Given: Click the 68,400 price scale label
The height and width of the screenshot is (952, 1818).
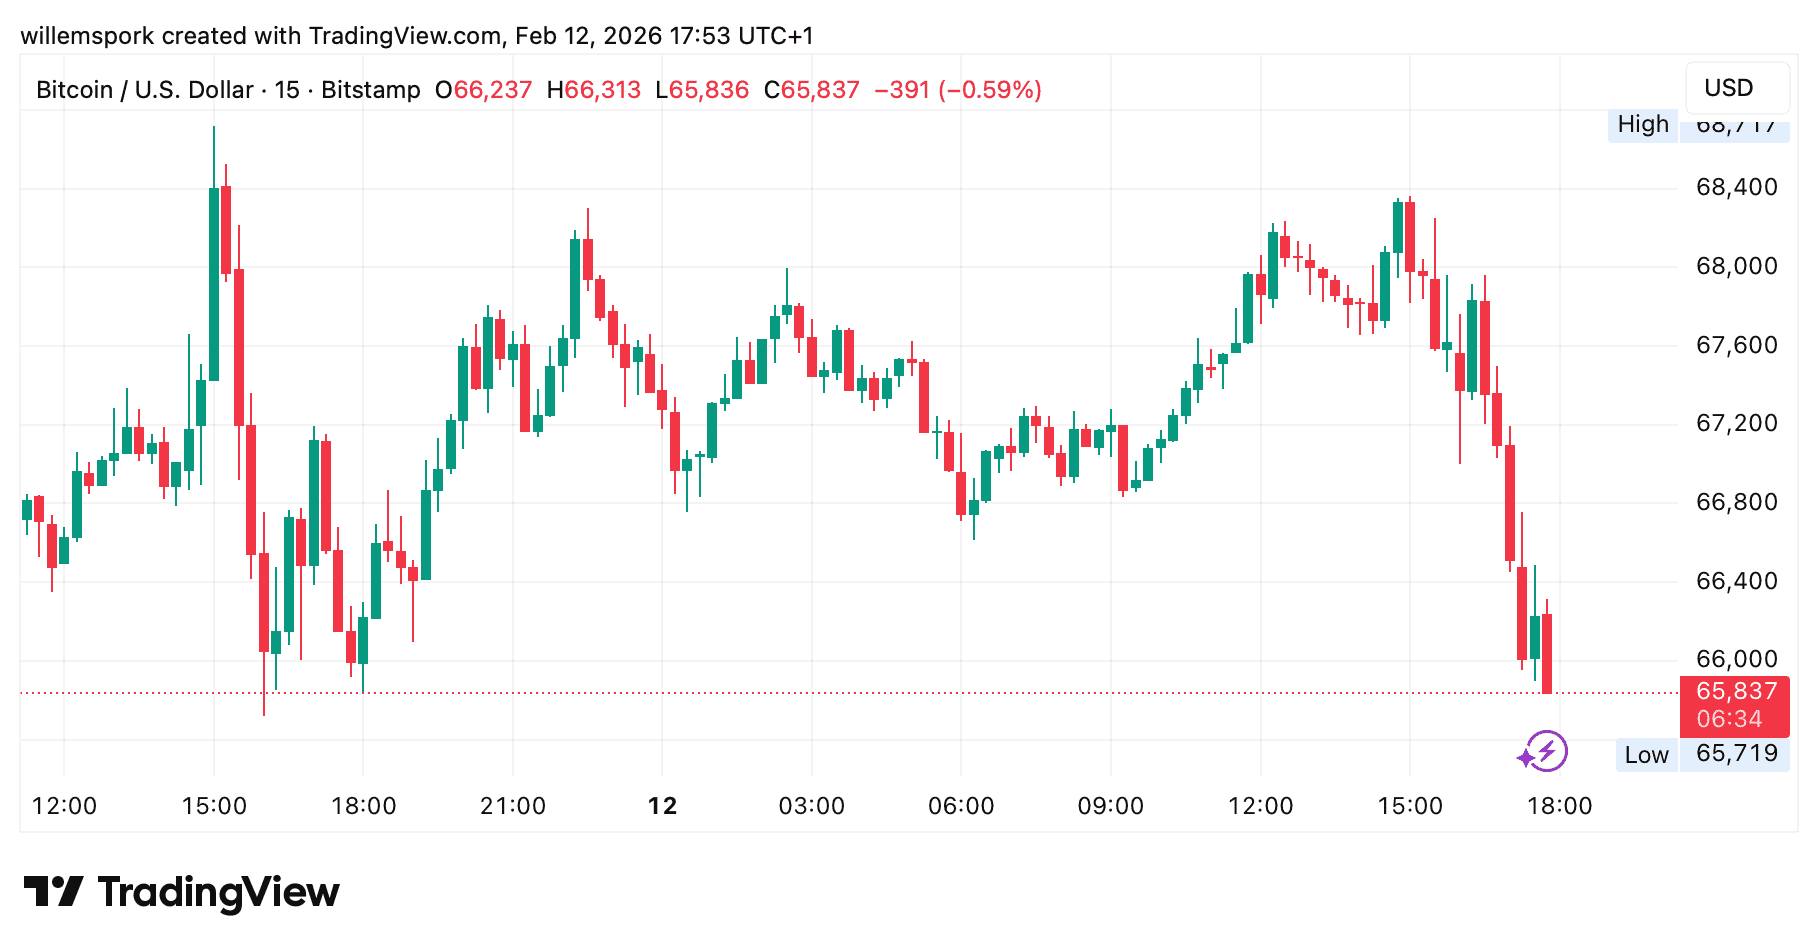Looking at the screenshot, I should tap(1736, 188).
